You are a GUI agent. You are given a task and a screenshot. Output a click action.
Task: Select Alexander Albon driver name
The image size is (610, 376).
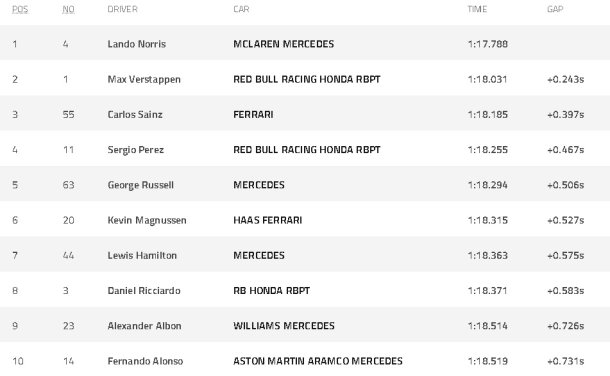pyautogui.click(x=144, y=326)
